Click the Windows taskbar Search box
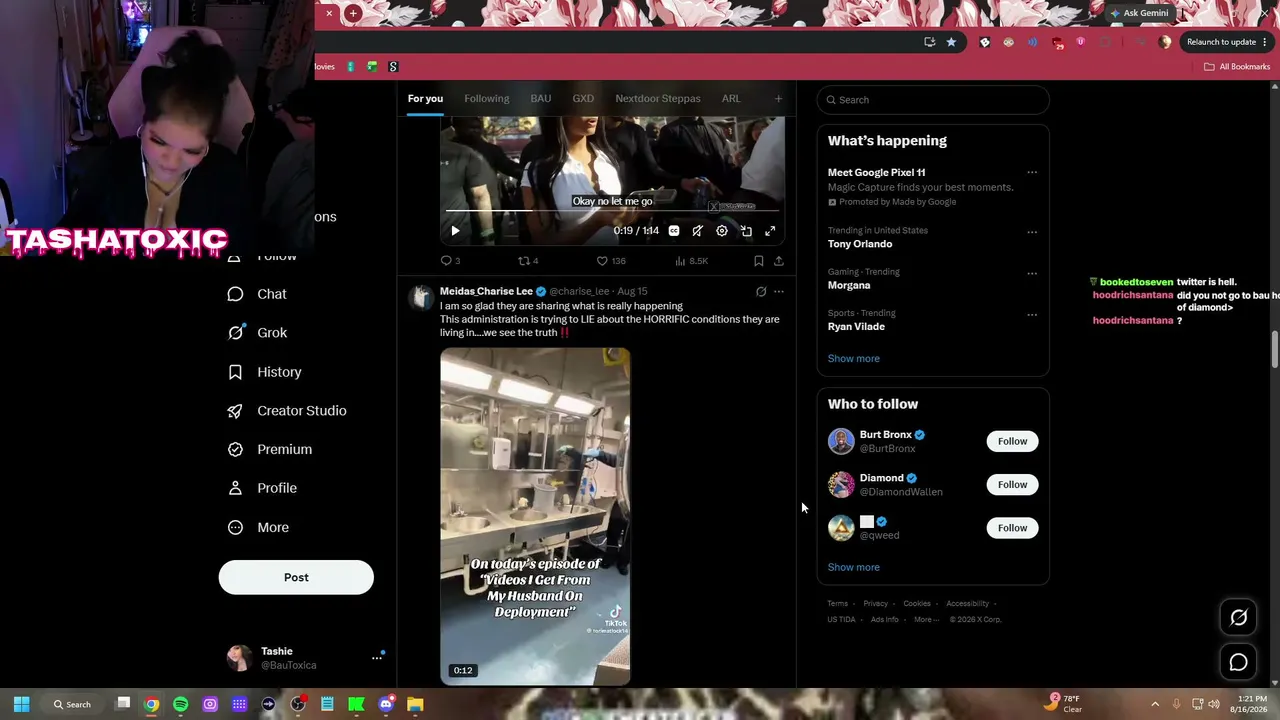This screenshot has height=720, width=1280. click(x=72, y=704)
